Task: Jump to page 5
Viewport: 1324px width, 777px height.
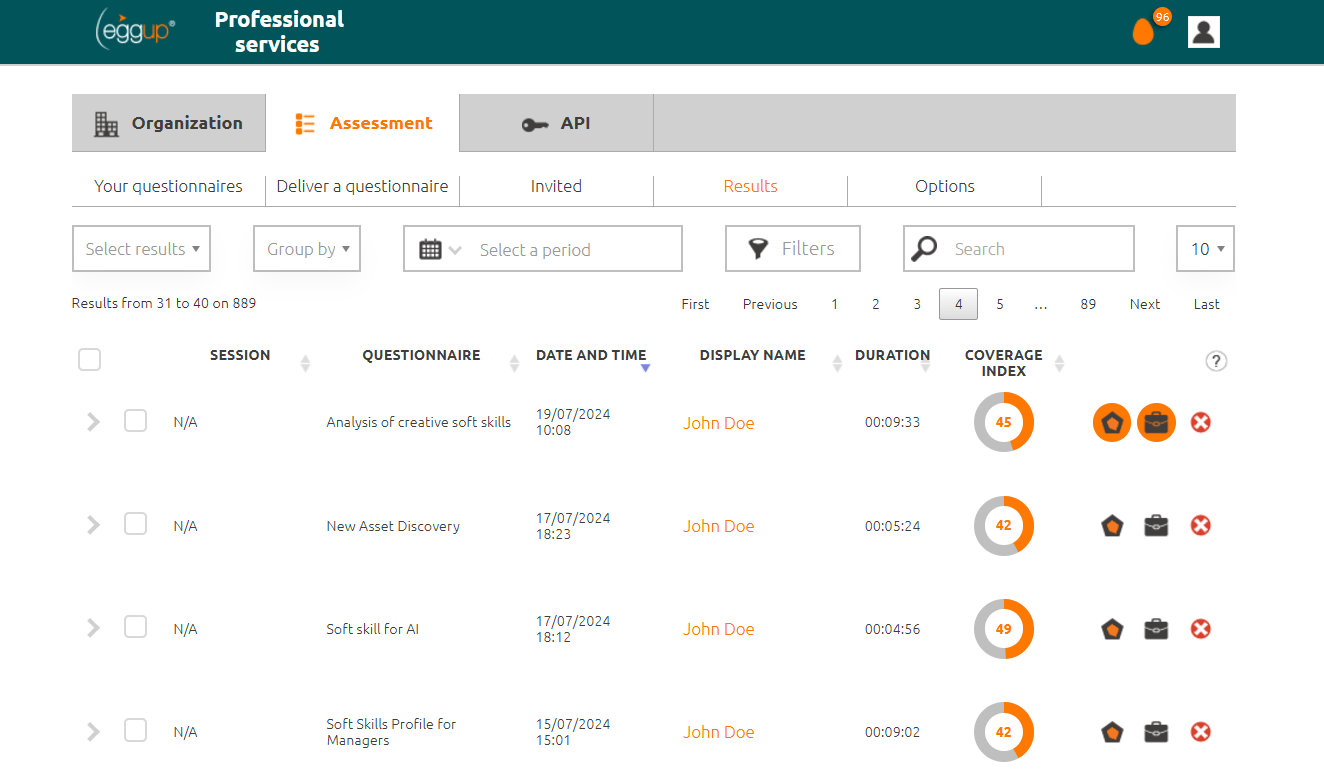Action: click(999, 304)
